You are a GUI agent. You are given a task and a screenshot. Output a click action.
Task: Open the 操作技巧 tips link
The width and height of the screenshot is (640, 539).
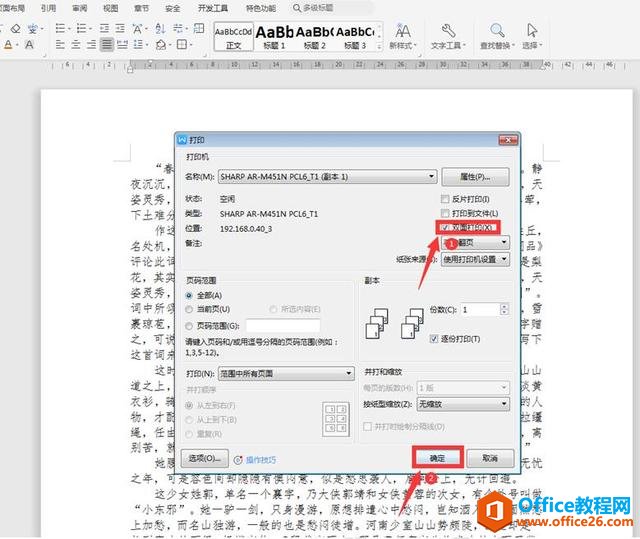click(261, 460)
